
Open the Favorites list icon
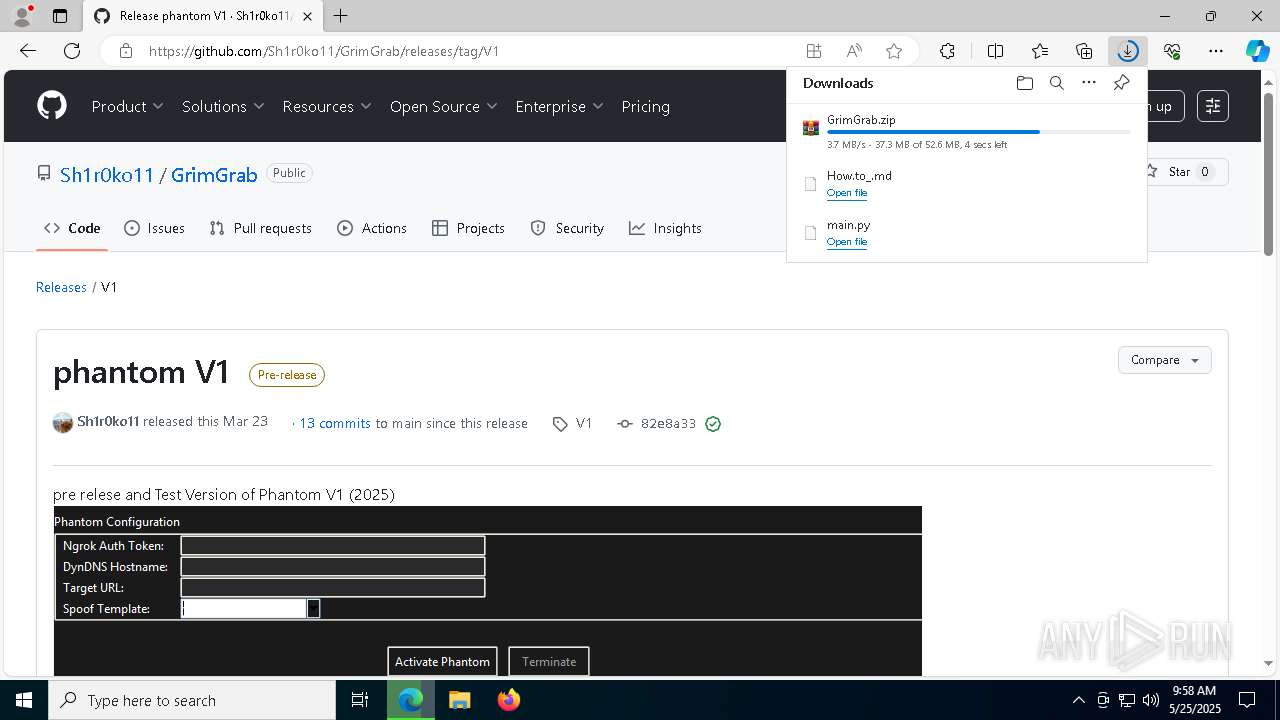(1040, 51)
